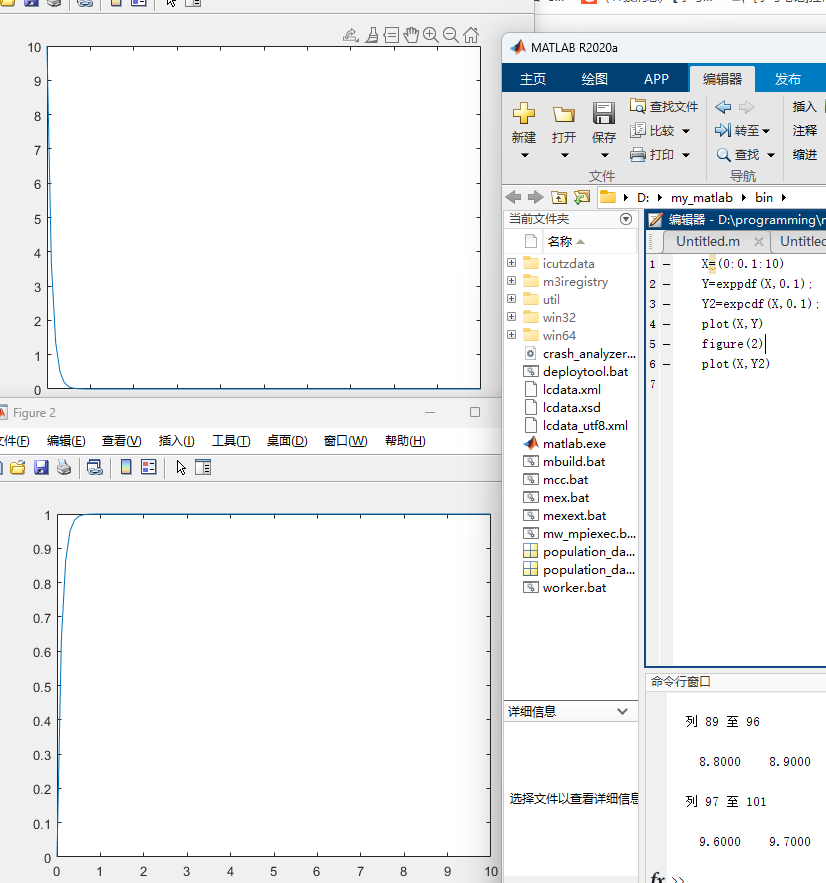826x883 pixels.
Task: Click the 注释 button in ribbon
Action: point(804,131)
